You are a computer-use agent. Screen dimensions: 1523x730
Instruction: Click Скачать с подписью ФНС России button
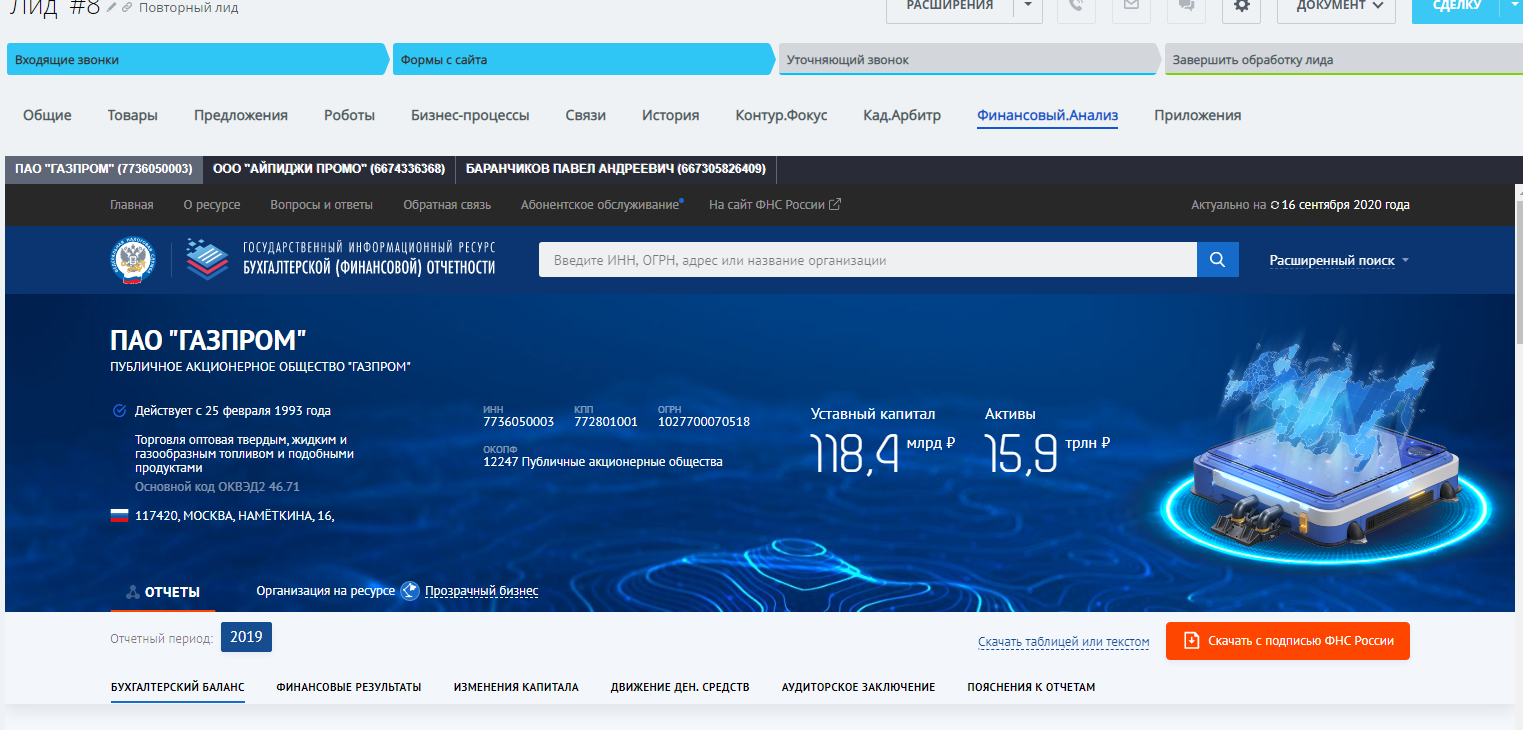point(1287,641)
